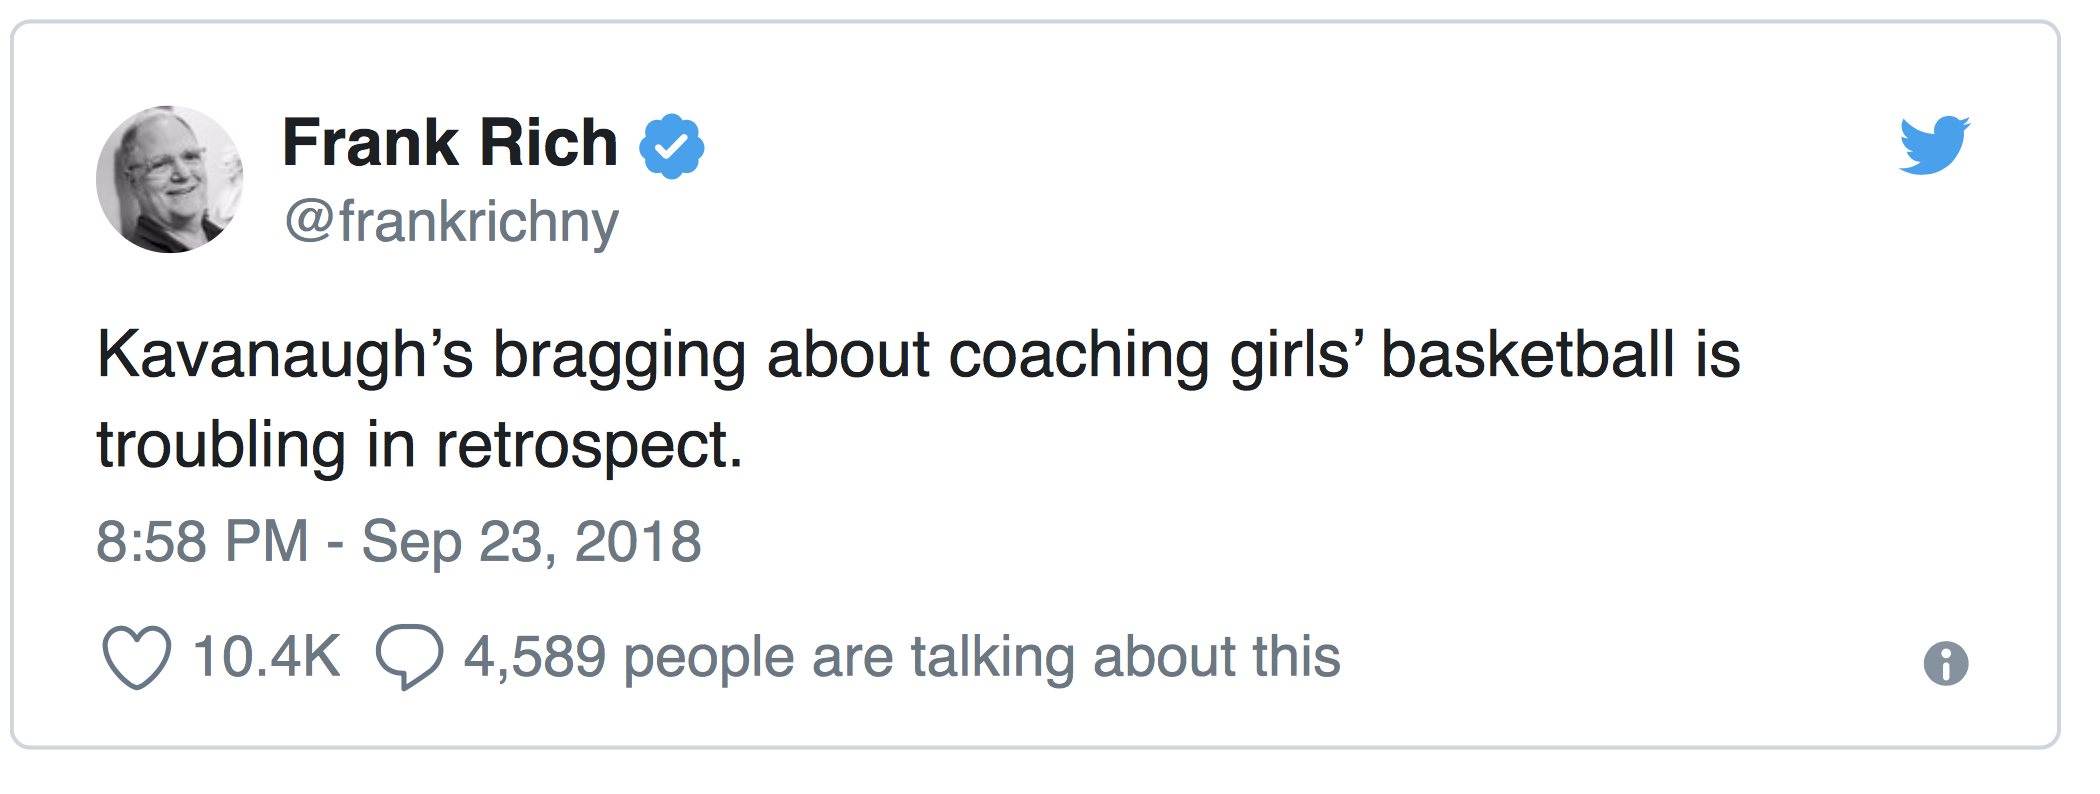Image resolution: width=2100 pixels, height=794 pixels.
Task: Click the word bragging in the tweet
Action: click(x=619, y=356)
